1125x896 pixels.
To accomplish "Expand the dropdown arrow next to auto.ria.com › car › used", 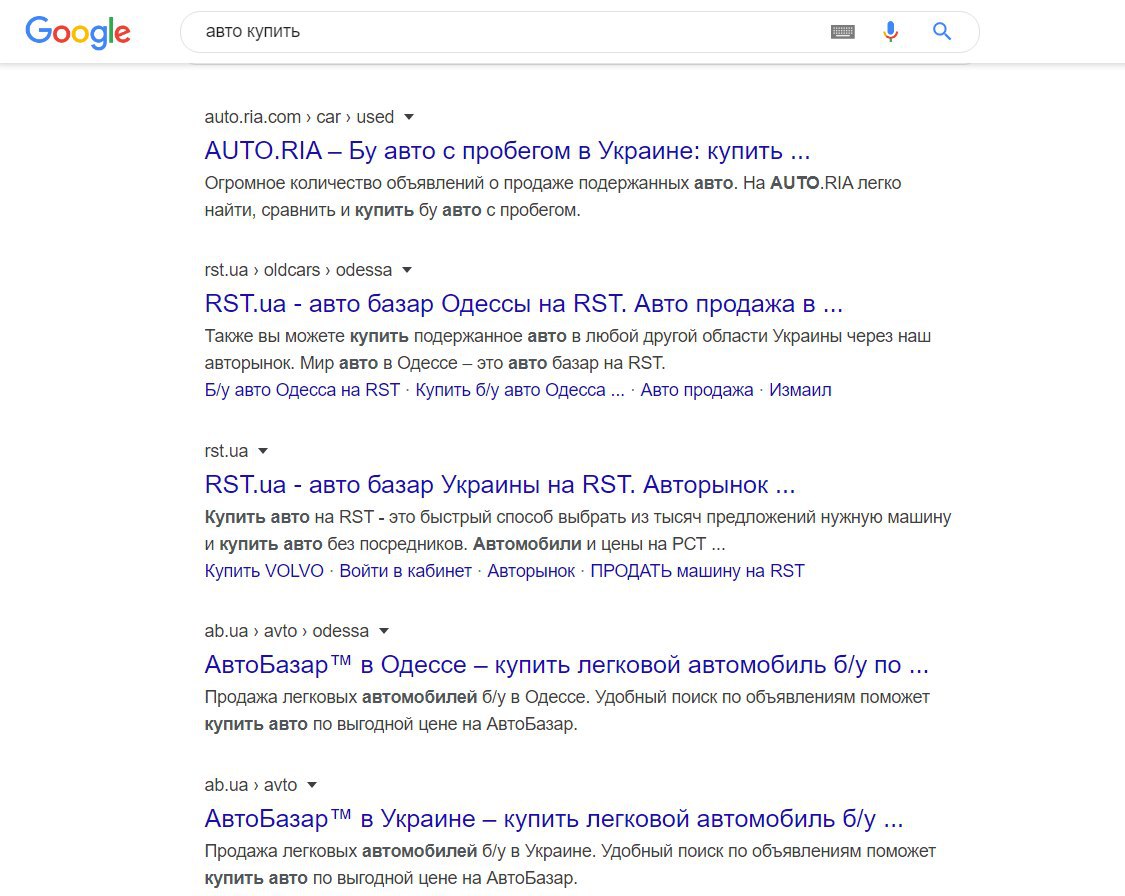I will pyautogui.click(x=409, y=117).
